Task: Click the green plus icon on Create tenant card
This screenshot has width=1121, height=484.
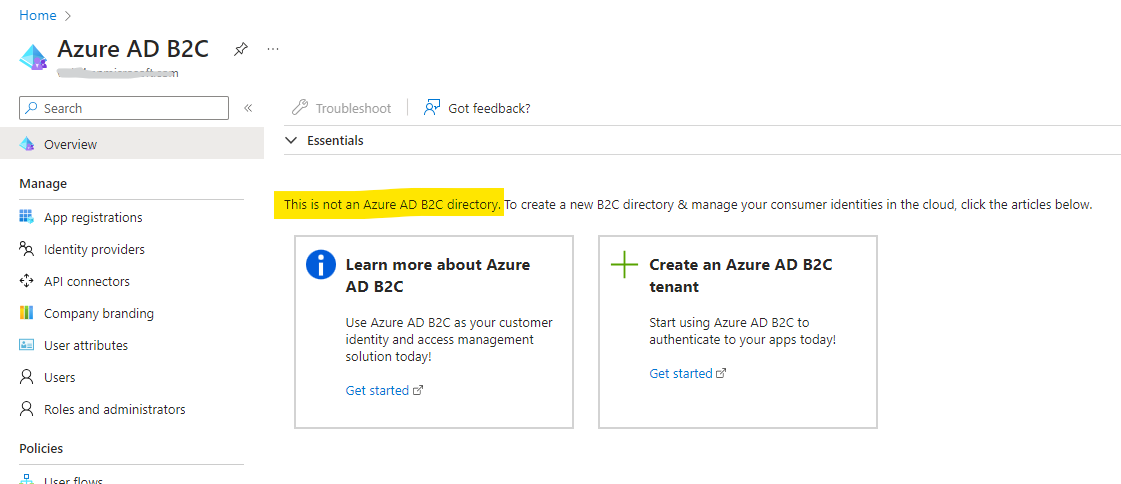Action: click(624, 265)
